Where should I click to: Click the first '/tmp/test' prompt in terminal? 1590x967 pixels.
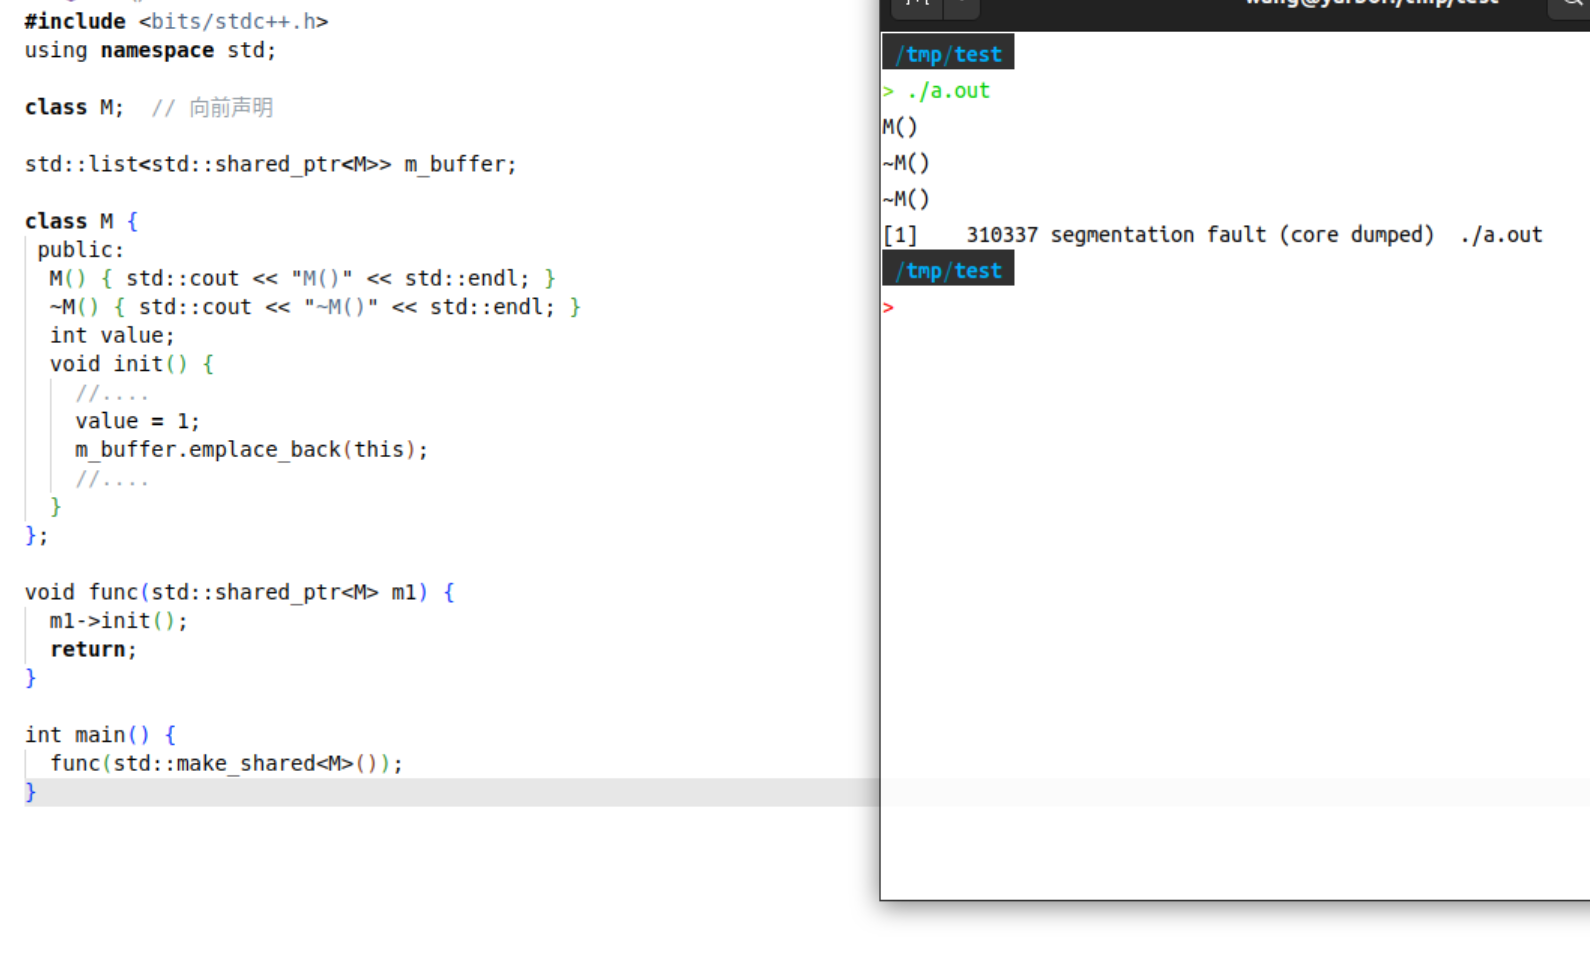tap(948, 54)
